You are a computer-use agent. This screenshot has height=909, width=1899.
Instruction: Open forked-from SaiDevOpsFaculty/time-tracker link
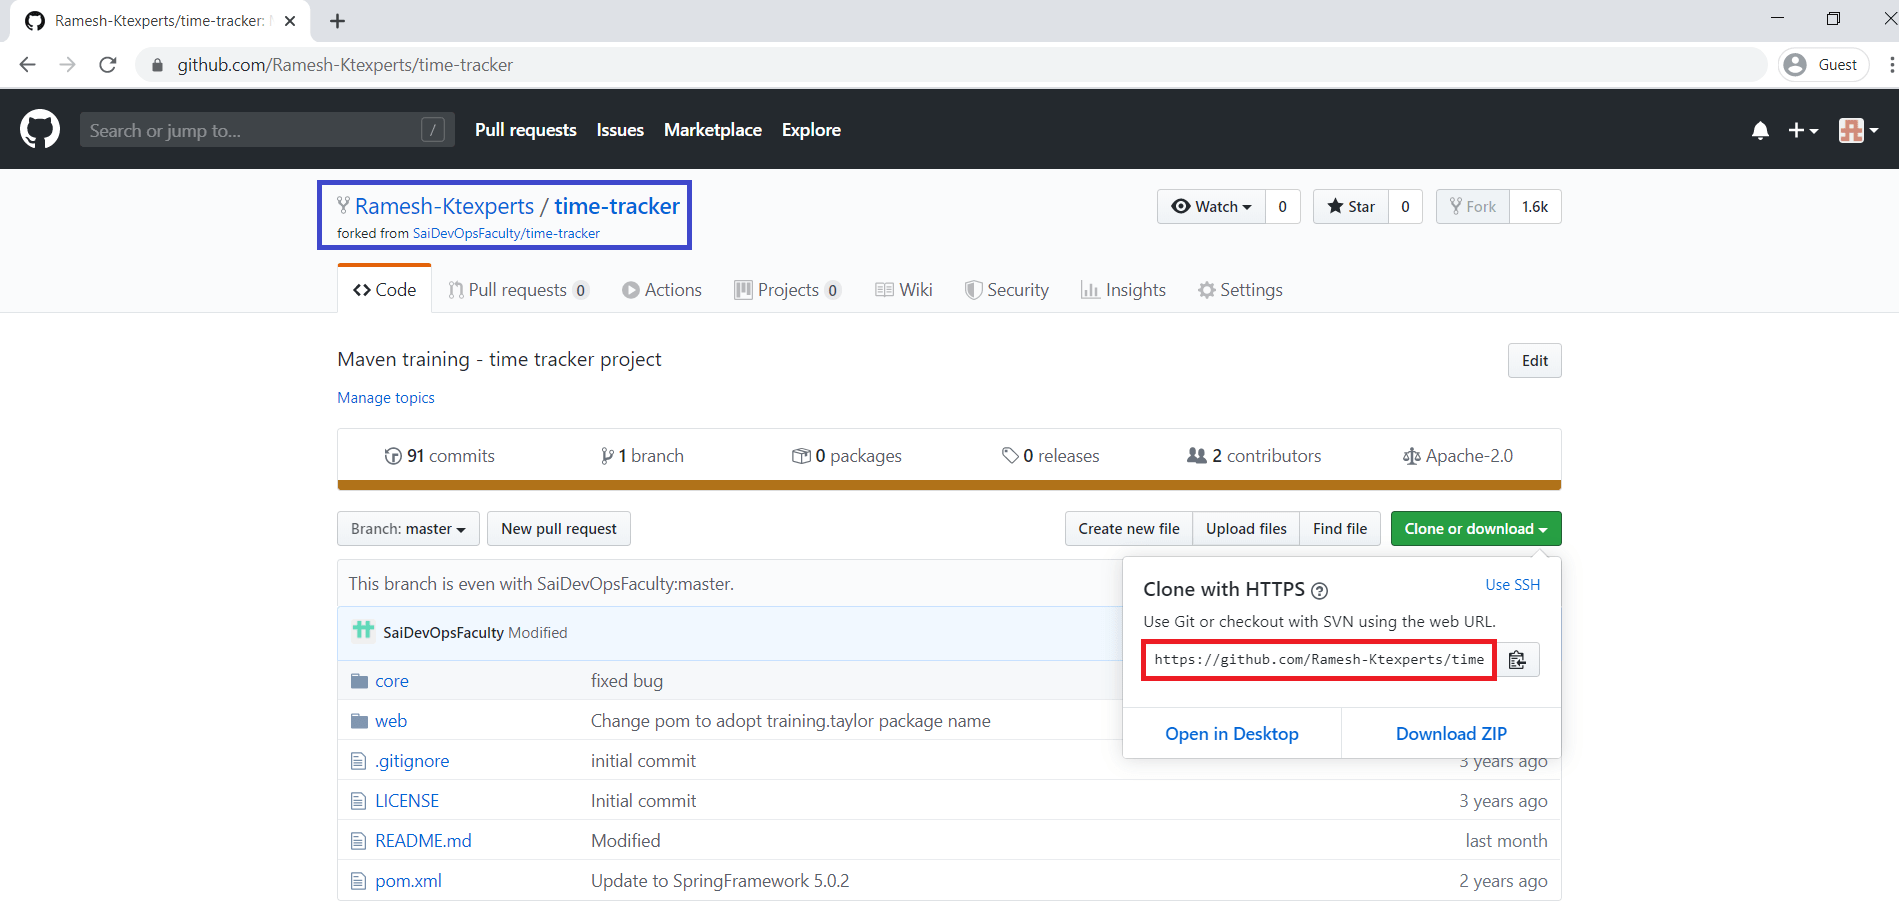pyautogui.click(x=506, y=234)
